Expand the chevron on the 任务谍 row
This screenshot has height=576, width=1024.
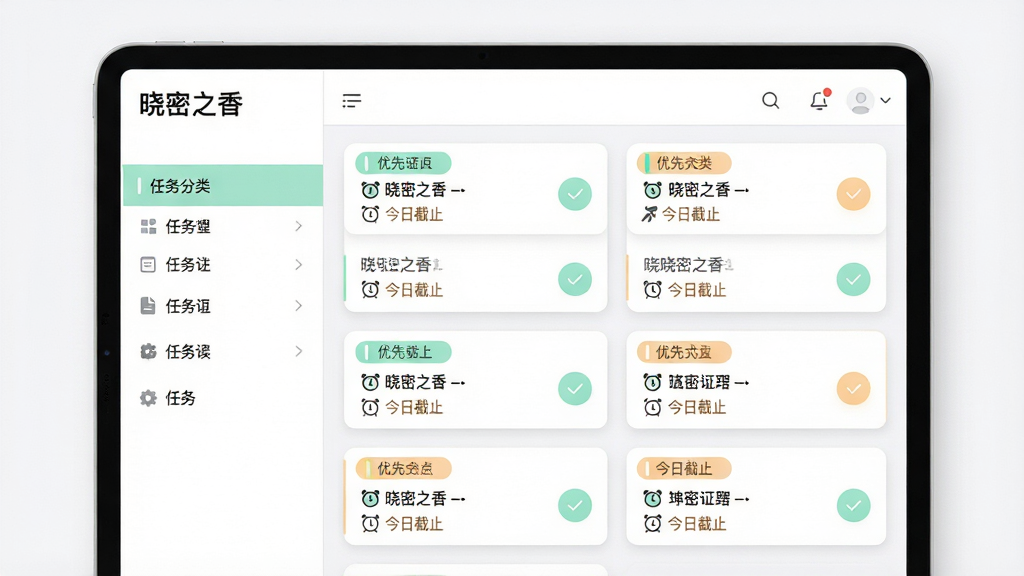[298, 351]
